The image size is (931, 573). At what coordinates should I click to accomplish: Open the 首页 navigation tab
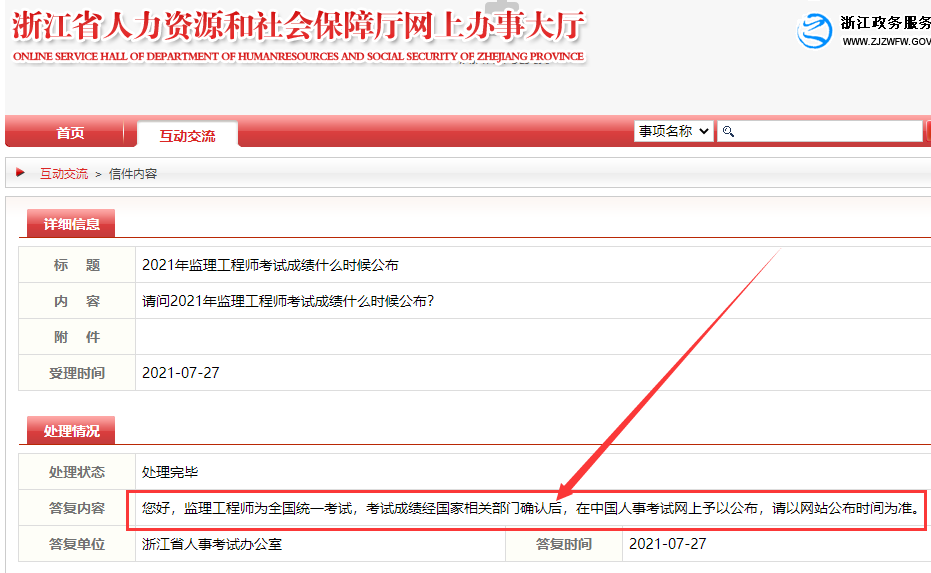(x=70, y=132)
